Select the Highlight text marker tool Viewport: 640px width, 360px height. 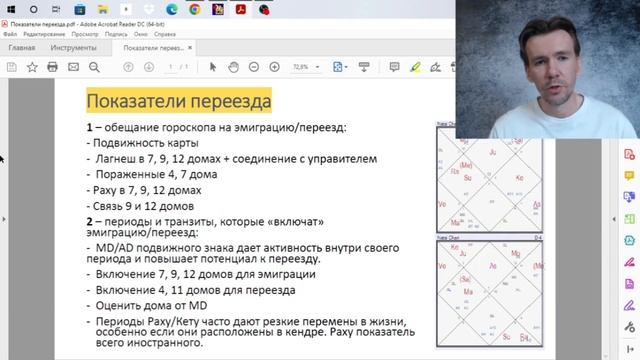416,67
